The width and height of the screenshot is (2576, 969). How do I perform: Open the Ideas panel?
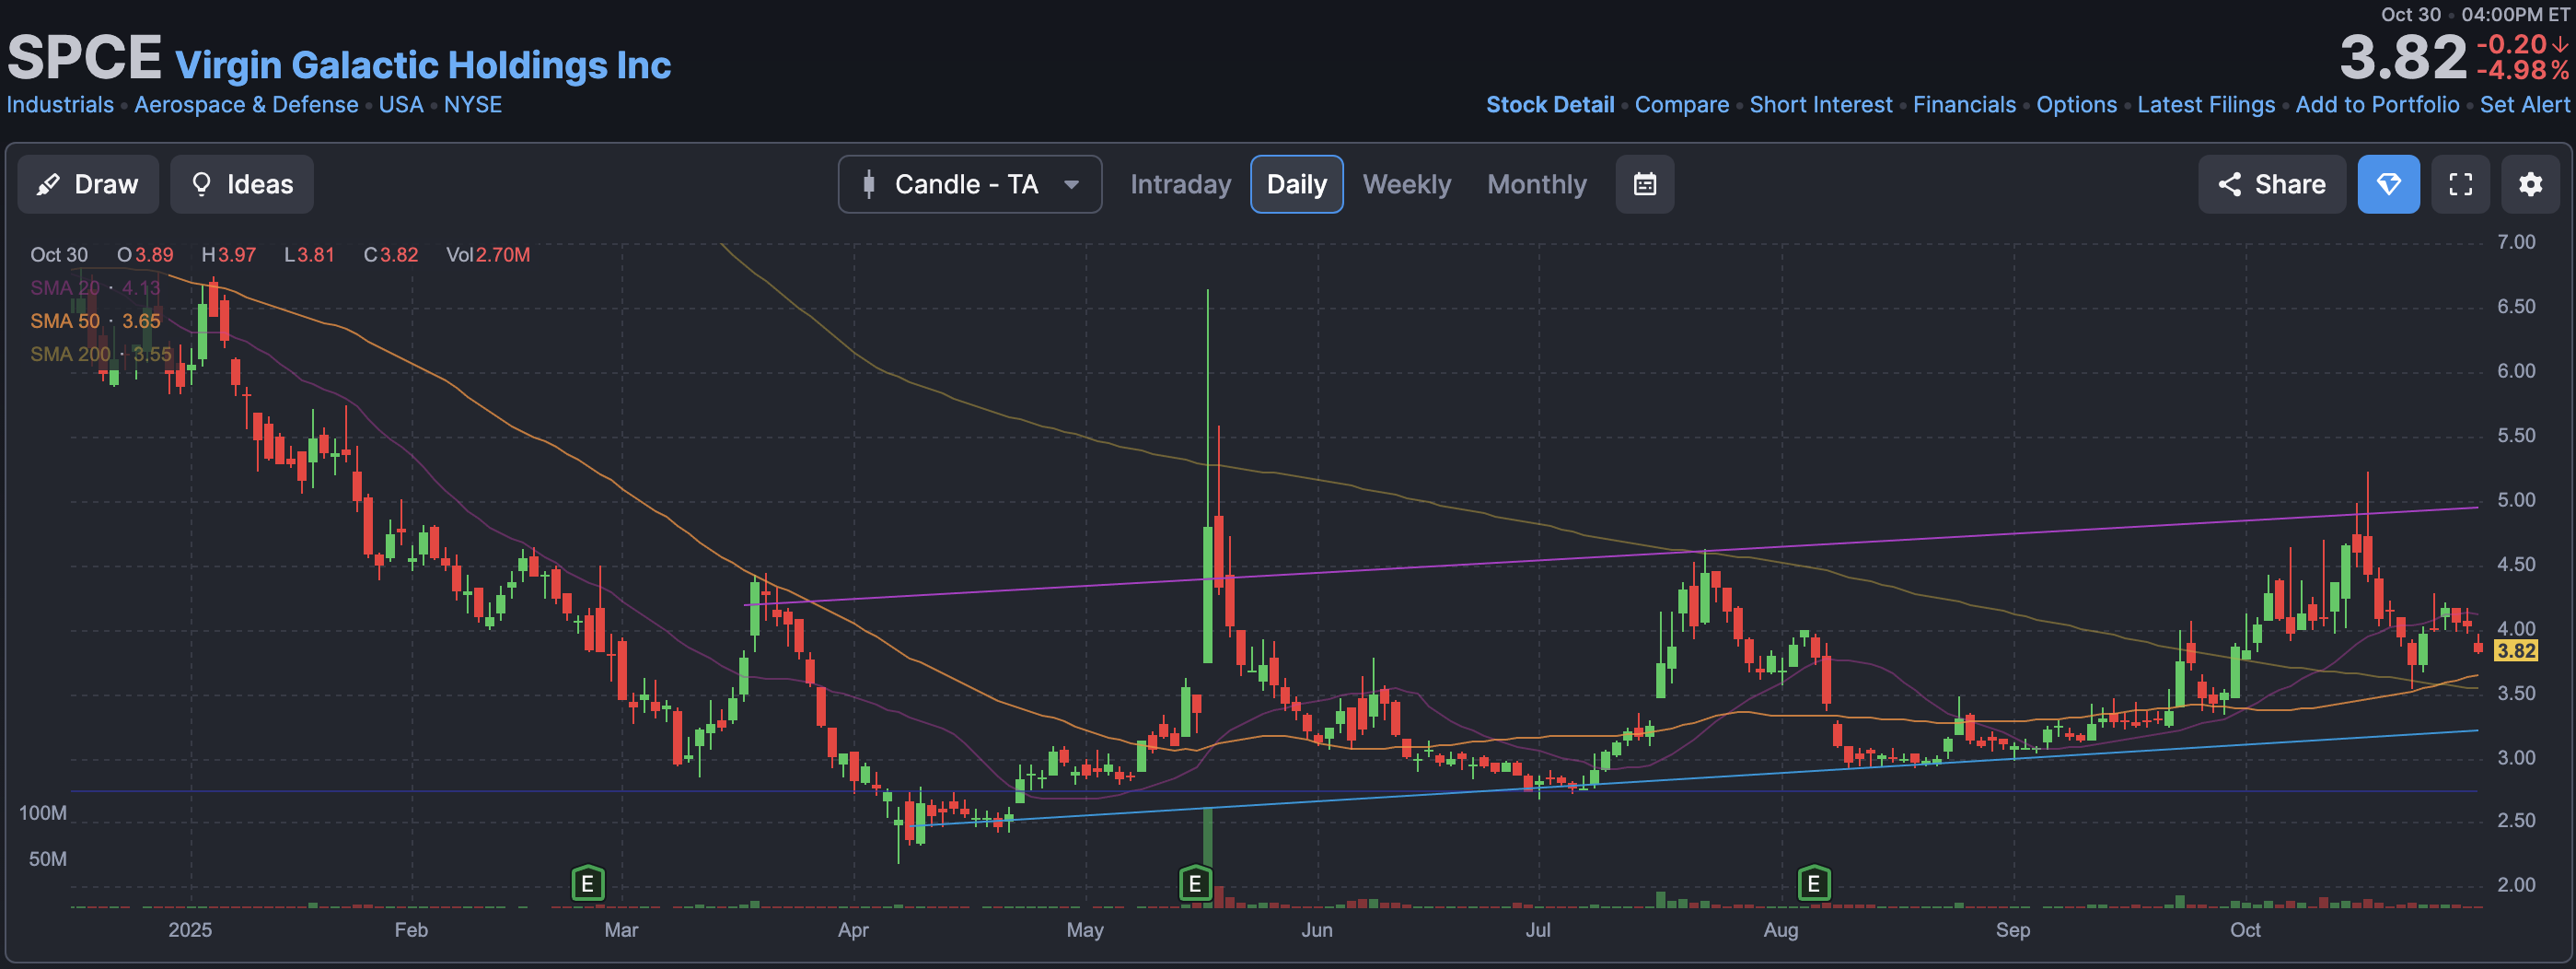(x=242, y=184)
